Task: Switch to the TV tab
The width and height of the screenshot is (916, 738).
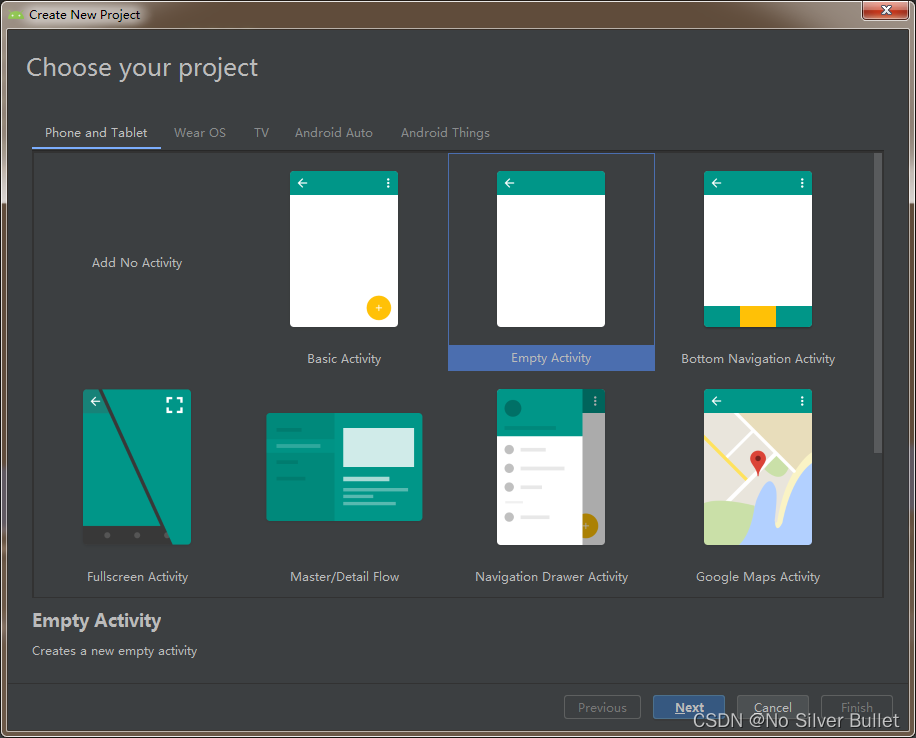Action: 261,133
